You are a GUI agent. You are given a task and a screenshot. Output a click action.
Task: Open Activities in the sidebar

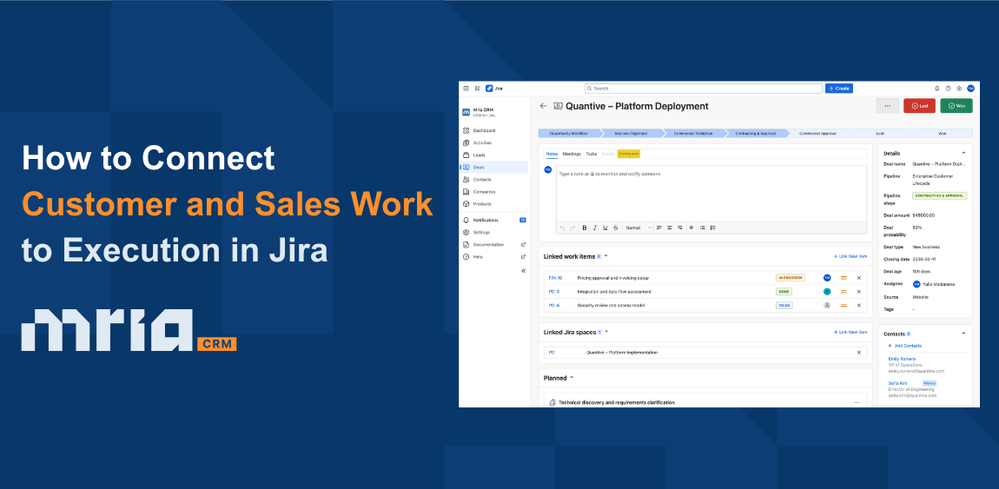[x=494, y=143]
